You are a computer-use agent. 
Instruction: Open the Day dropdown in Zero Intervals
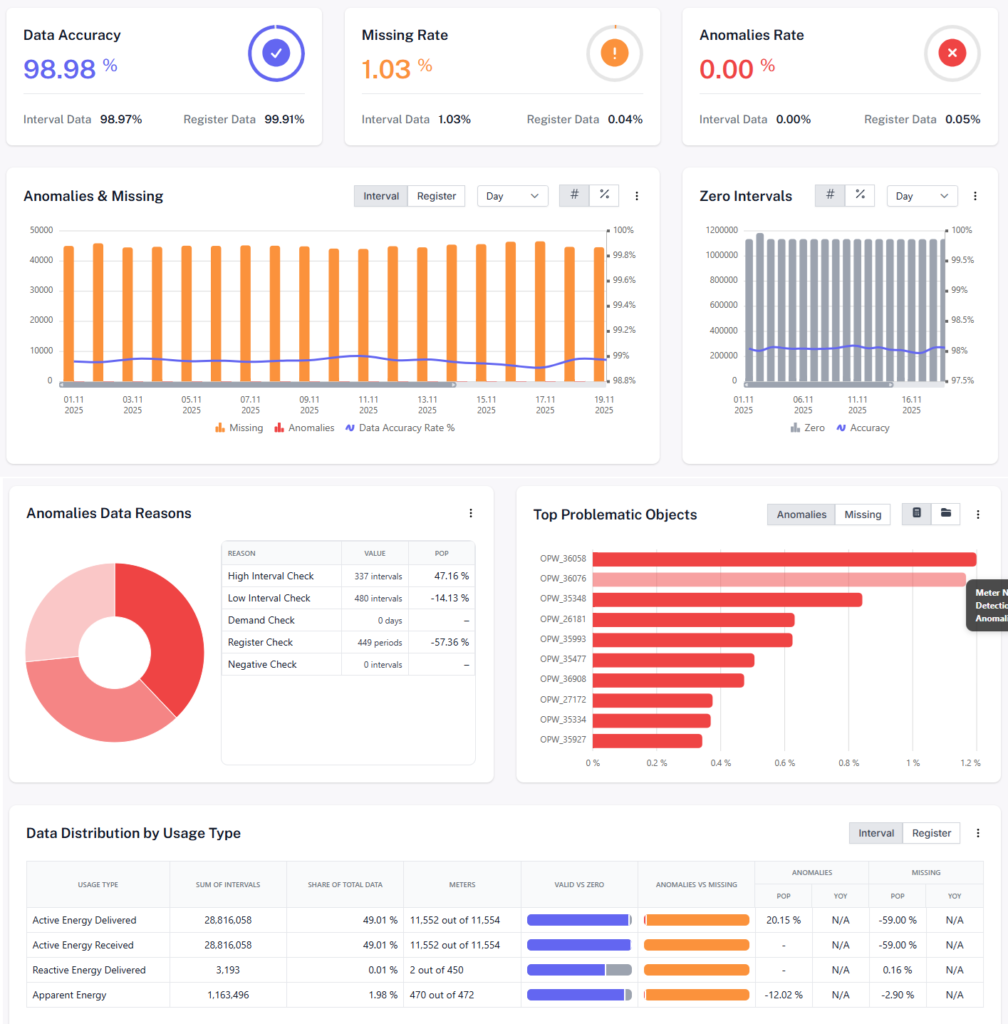point(922,196)
